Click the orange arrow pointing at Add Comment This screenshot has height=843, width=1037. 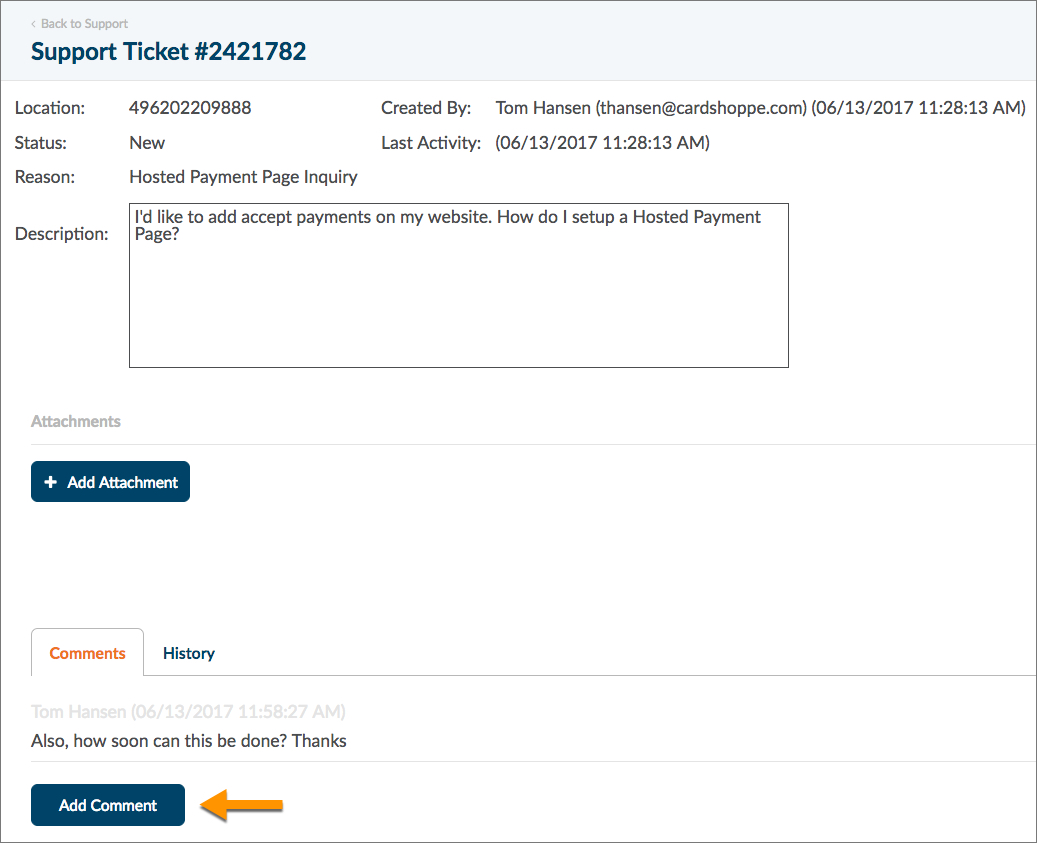242,805
